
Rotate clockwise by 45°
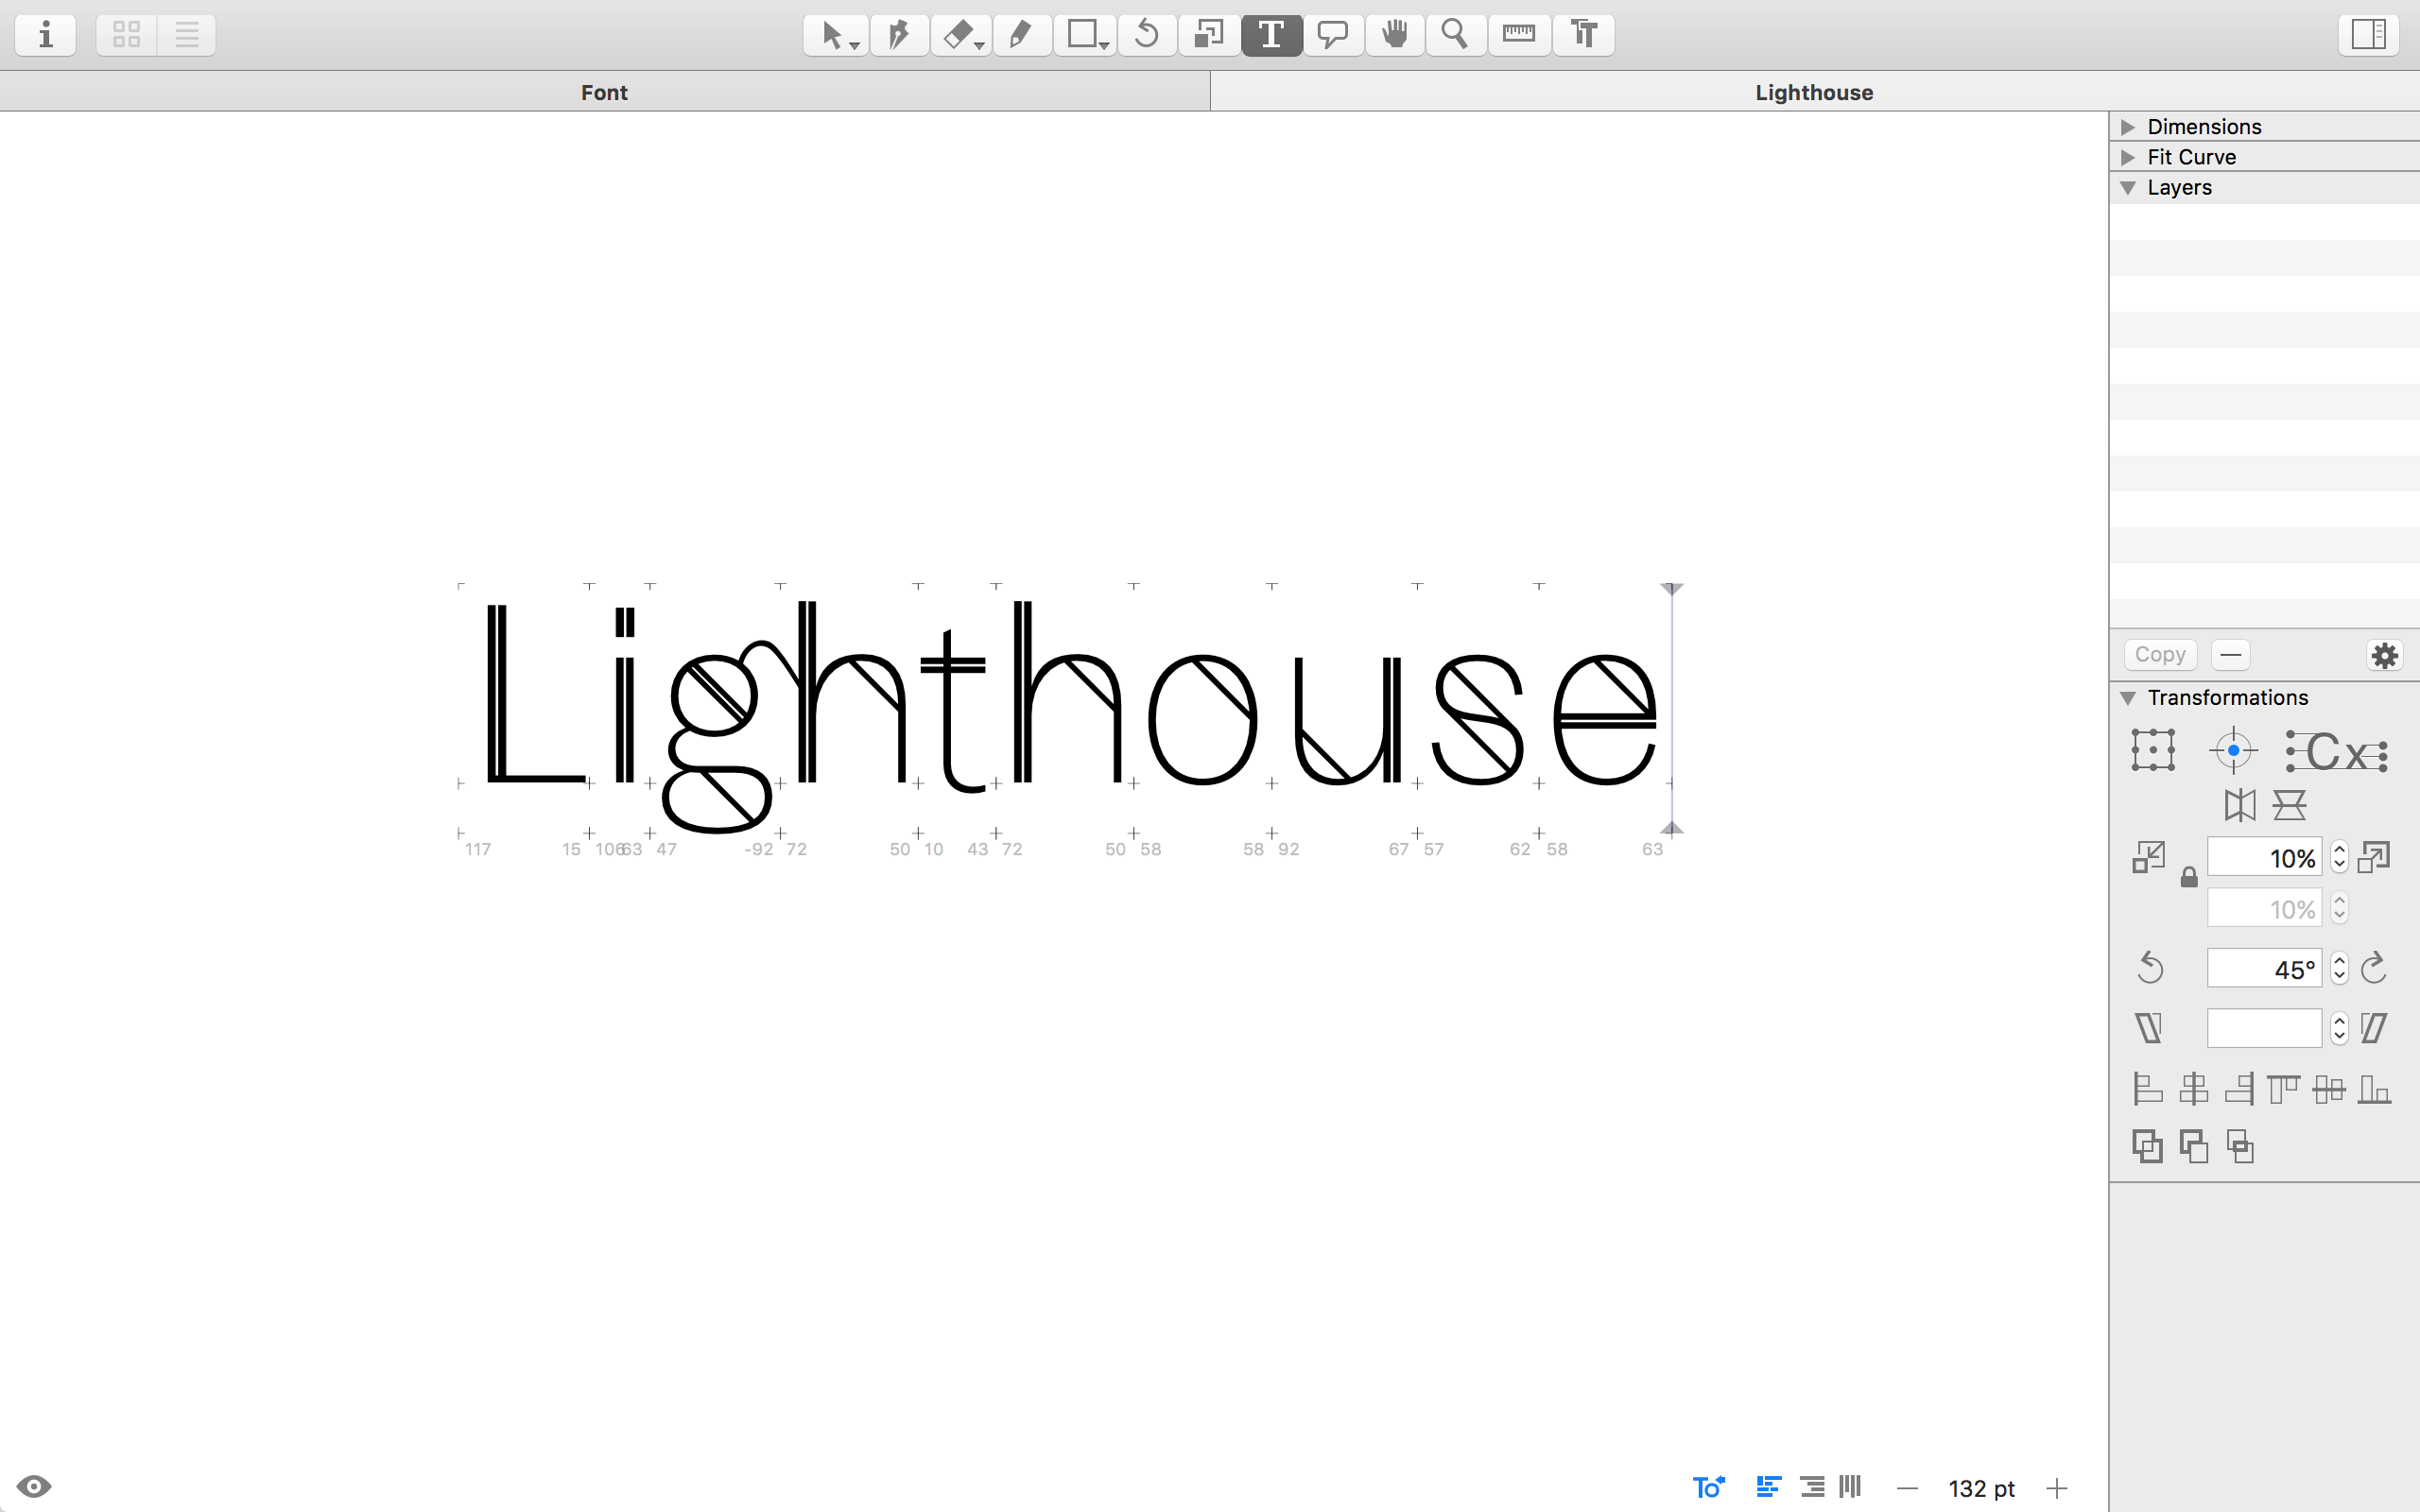pos(2374,968)
